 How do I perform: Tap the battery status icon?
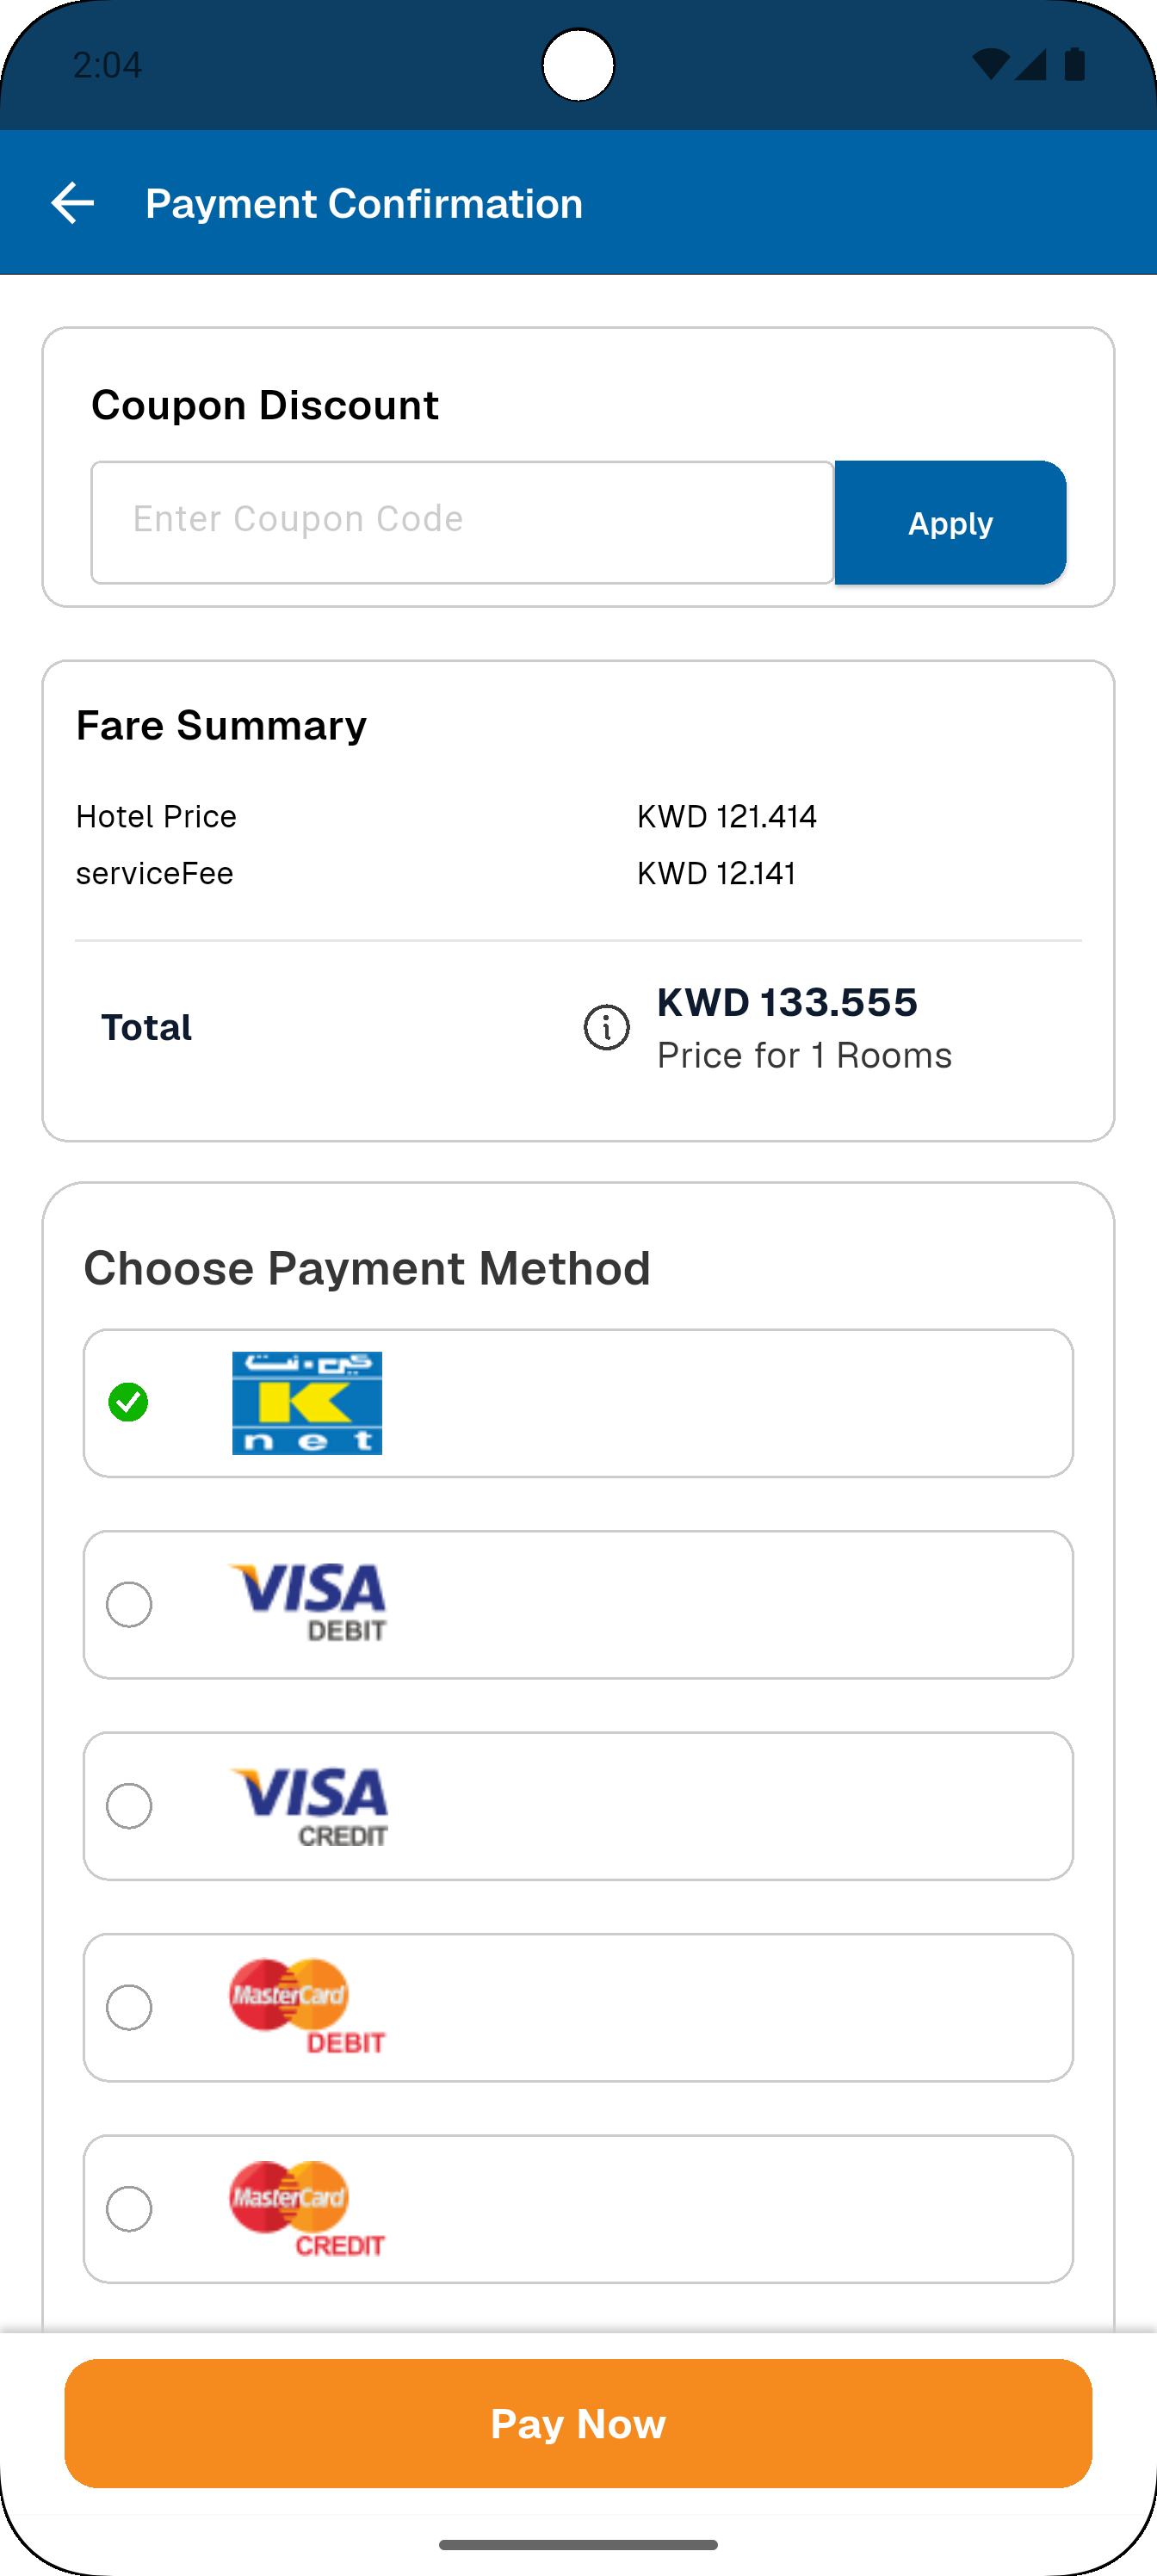coord(1075,65)
